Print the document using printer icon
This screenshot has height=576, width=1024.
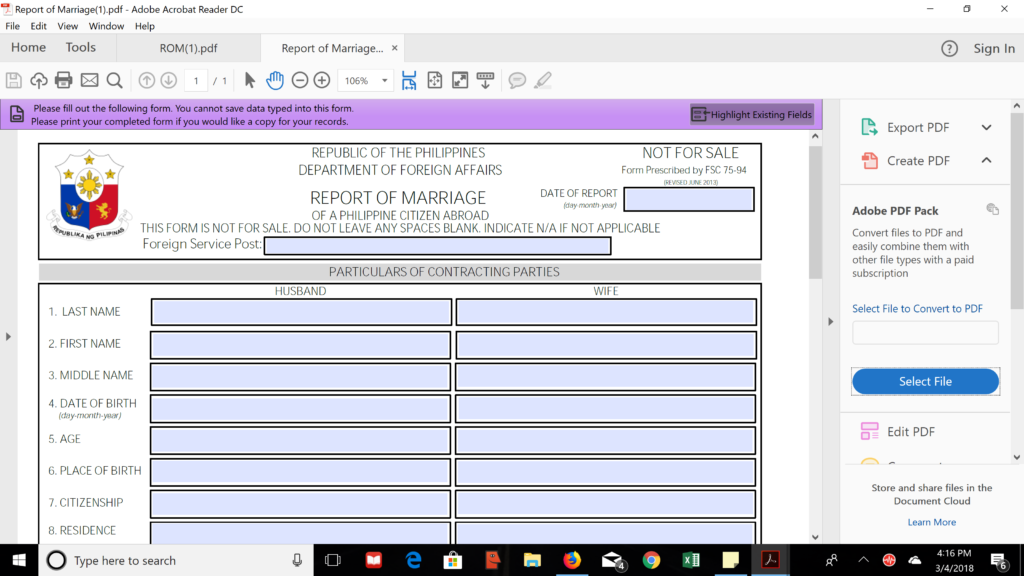(x=63, y=80)
